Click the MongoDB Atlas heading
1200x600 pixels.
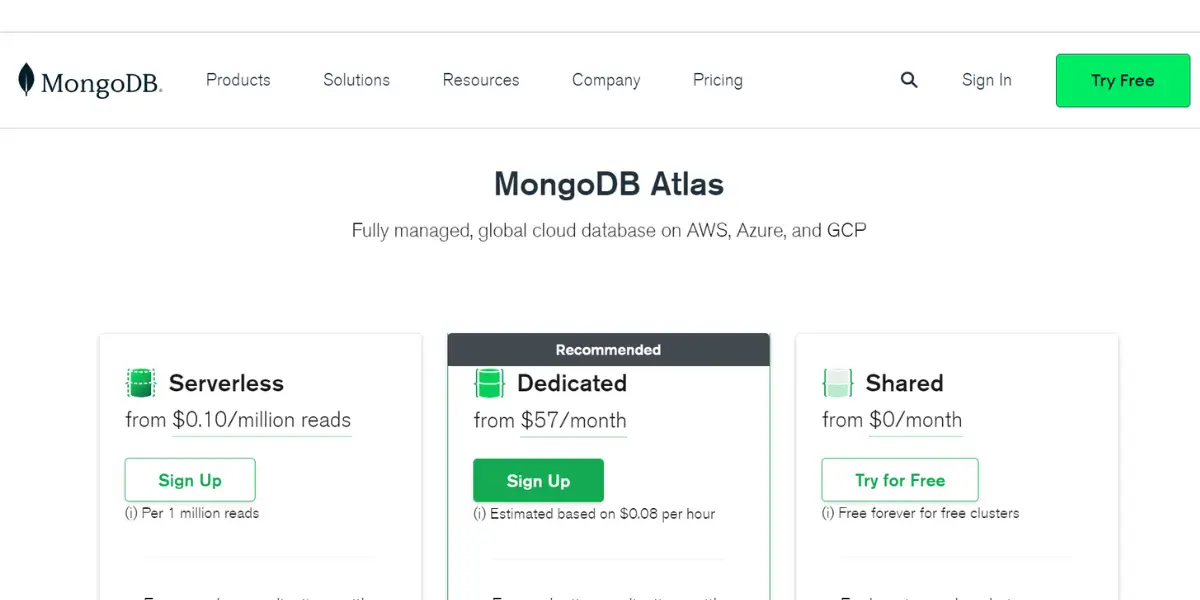609,184
